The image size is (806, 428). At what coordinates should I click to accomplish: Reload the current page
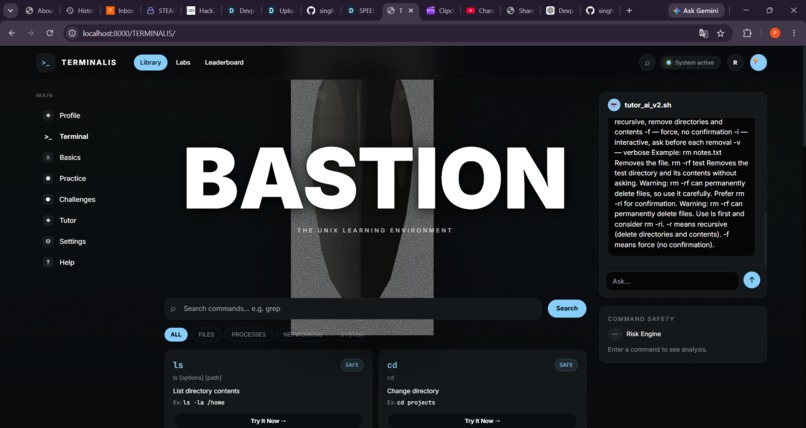[49, 33]
